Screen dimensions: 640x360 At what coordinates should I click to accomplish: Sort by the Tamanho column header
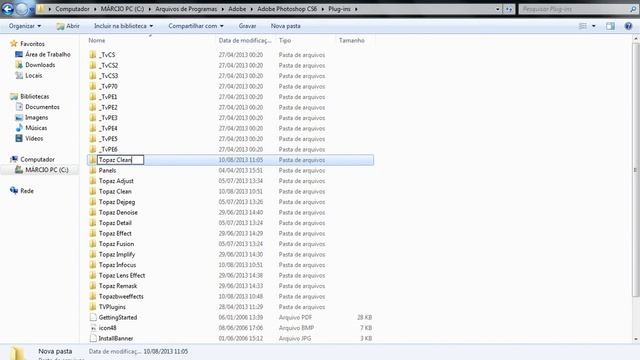point(351,40)
